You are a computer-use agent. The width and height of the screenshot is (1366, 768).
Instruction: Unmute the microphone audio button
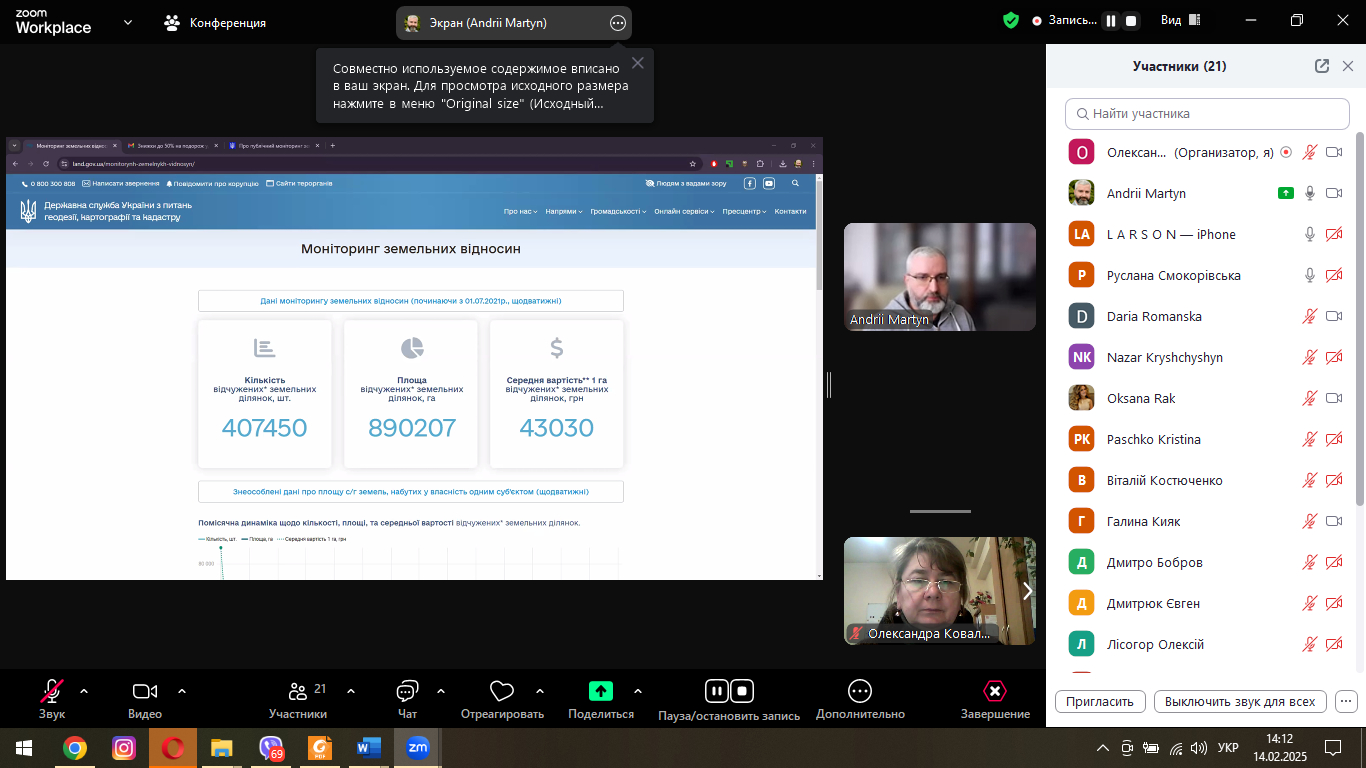(x=52, y=691)
